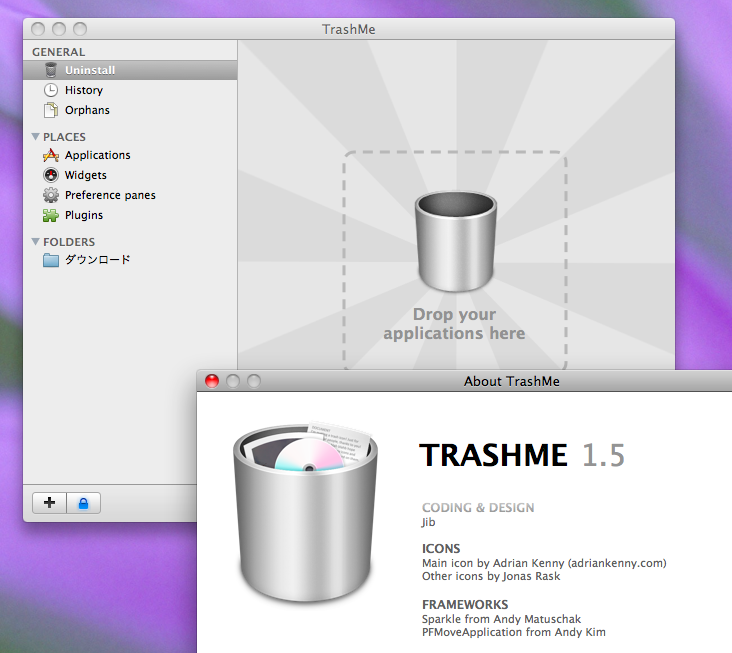Screen dimensions: 732x653
Task: Click the GENERAL section header
Action: (x=58, y=52)
